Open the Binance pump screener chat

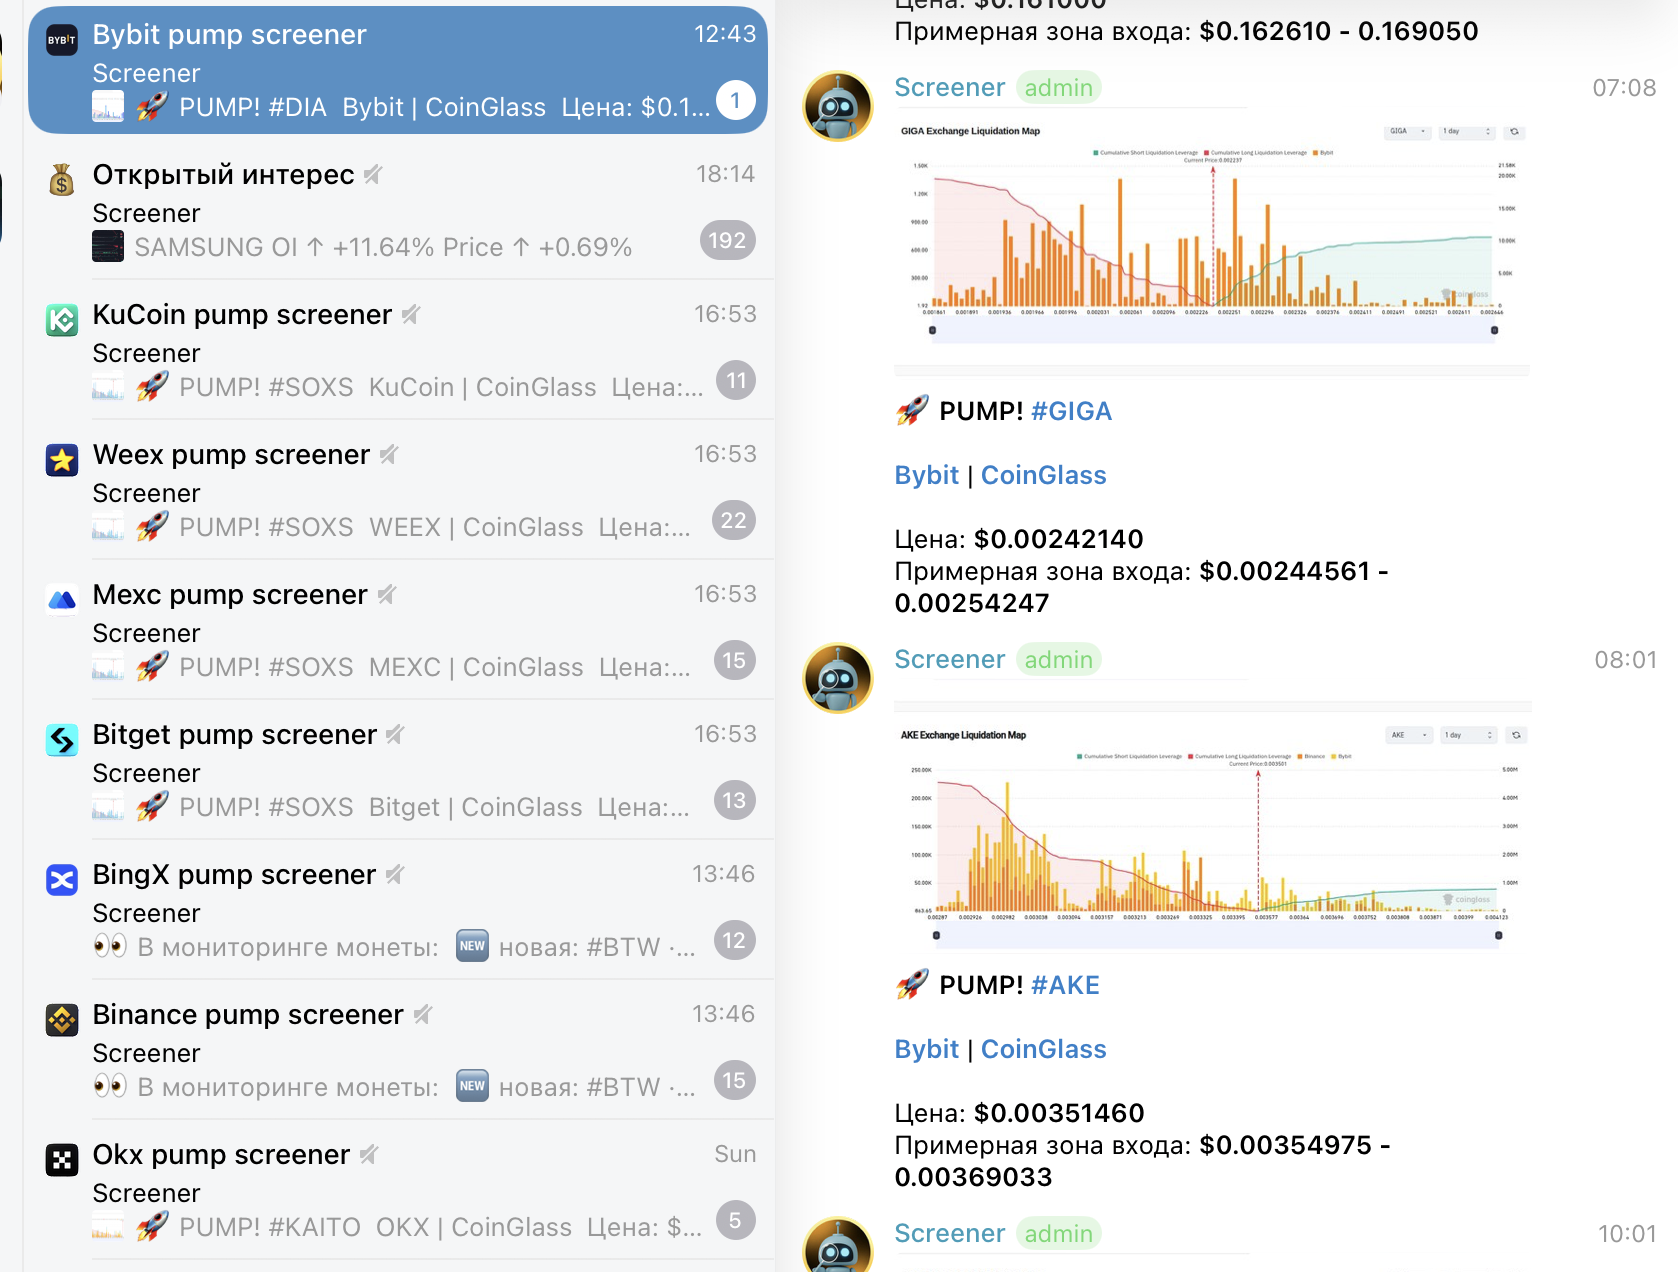(398, 1050)
